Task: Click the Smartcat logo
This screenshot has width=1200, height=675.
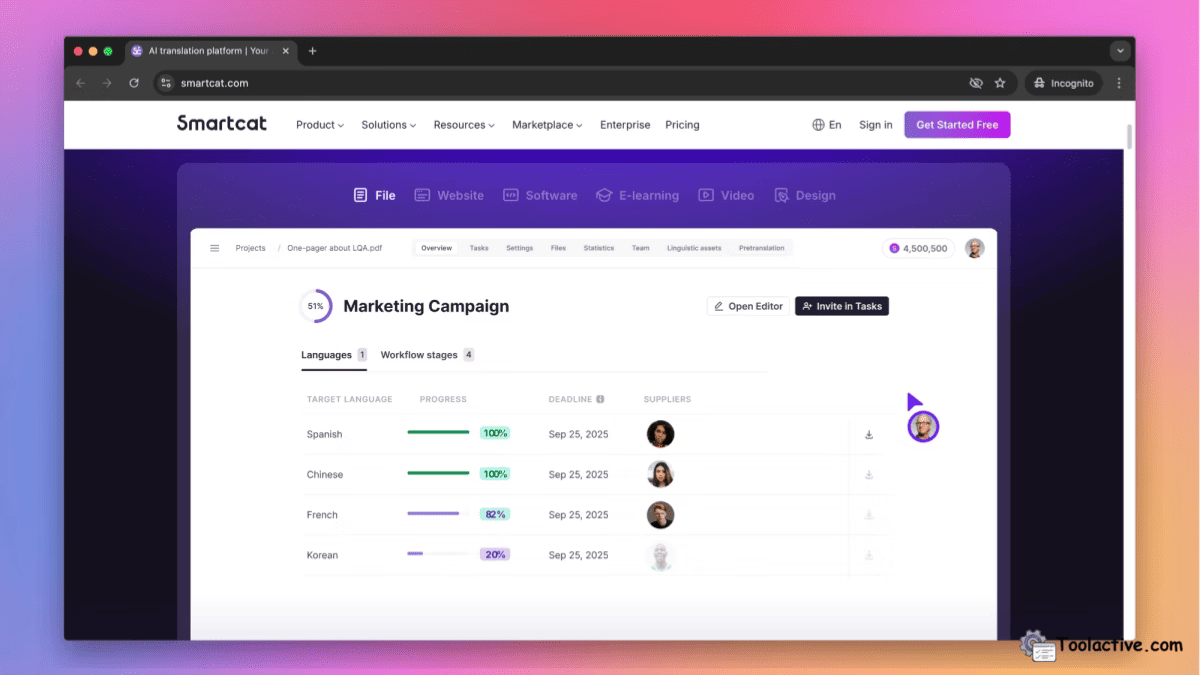Action: [224, 124]
